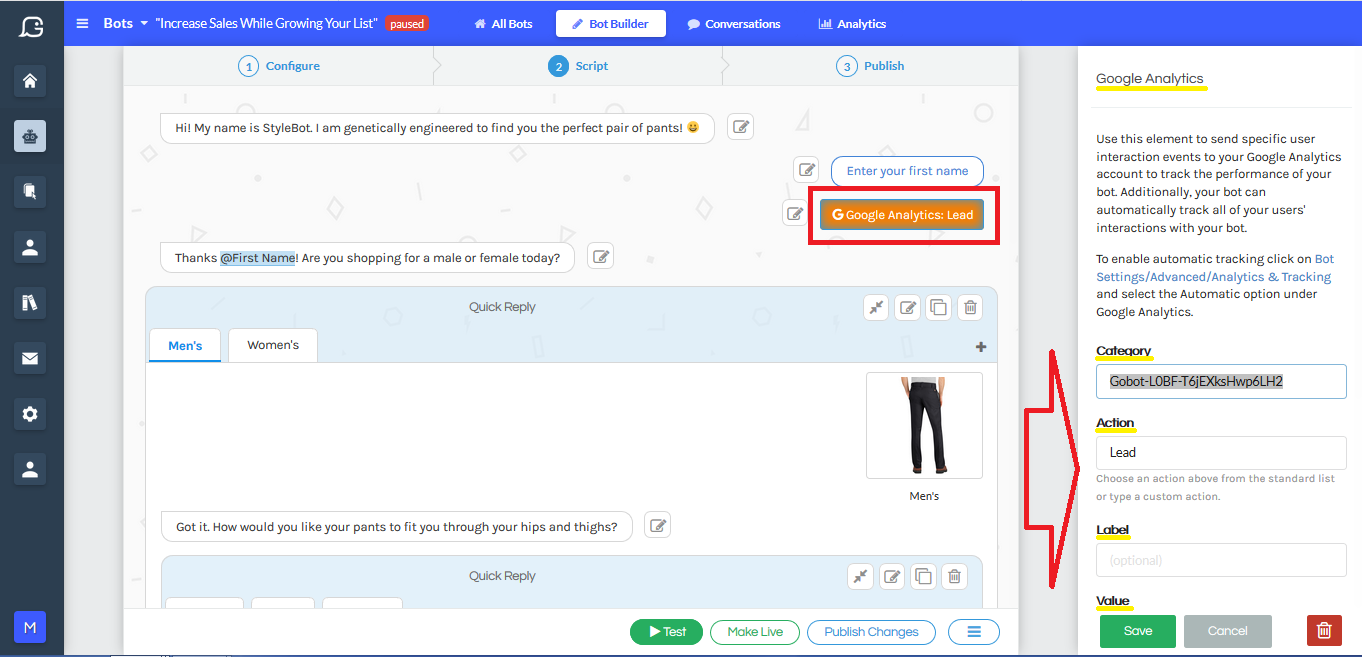Open the more options menu button at bottom
This screenshot has height=657, width=1362.
click(x=974, y=632)
